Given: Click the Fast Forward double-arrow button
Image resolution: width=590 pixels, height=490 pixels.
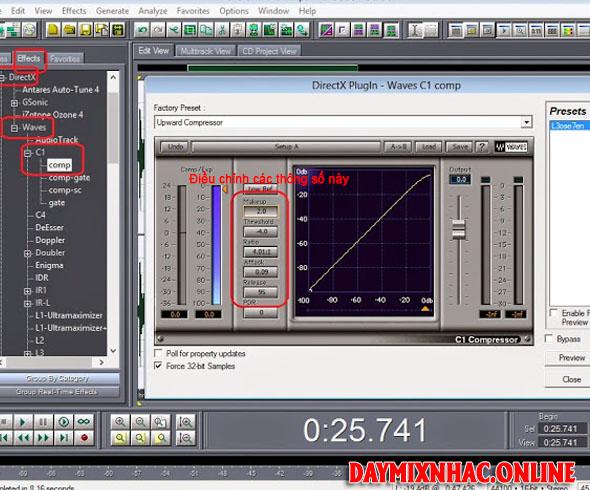Looking at the screenshot, I should coord(43,438).
